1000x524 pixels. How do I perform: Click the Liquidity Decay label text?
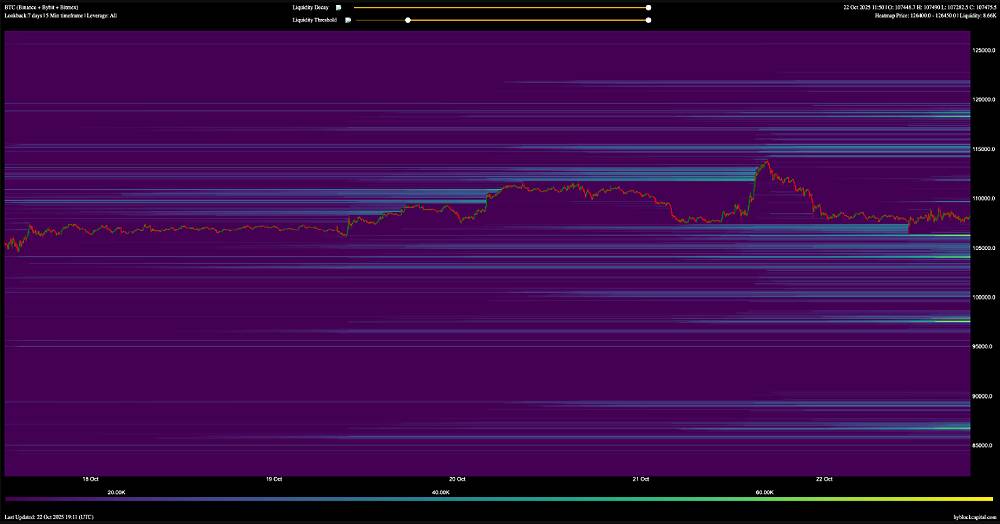[x=310, y=7]
